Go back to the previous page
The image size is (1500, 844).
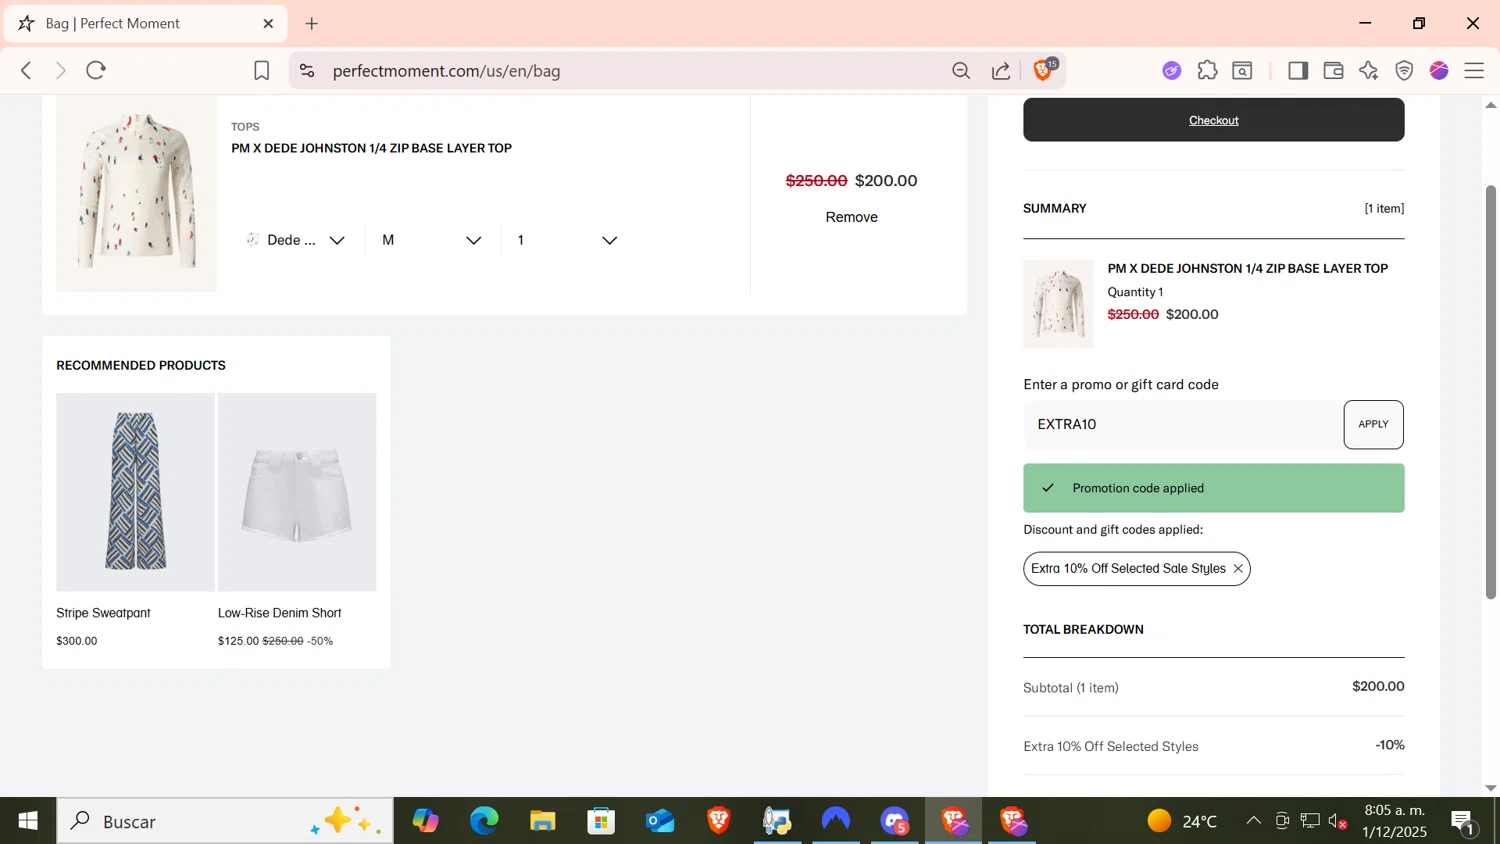coord(26,70)
